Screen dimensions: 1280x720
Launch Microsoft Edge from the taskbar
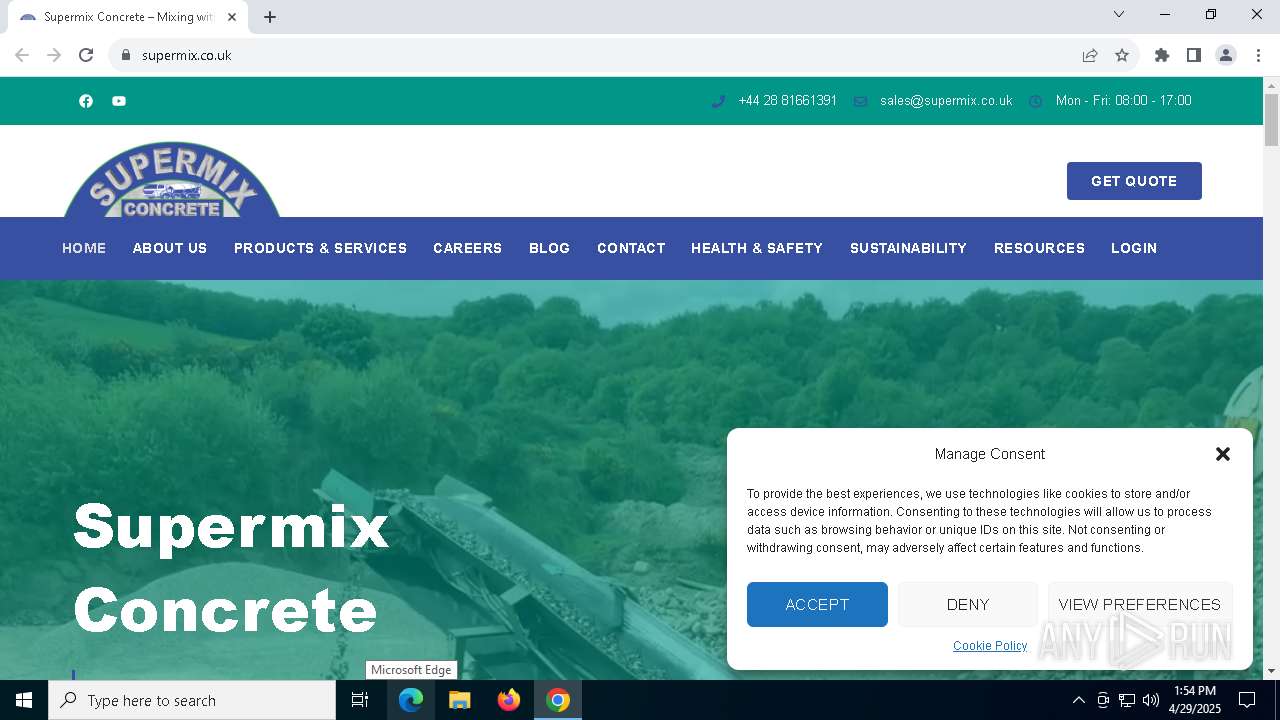[x=411, y=700]
